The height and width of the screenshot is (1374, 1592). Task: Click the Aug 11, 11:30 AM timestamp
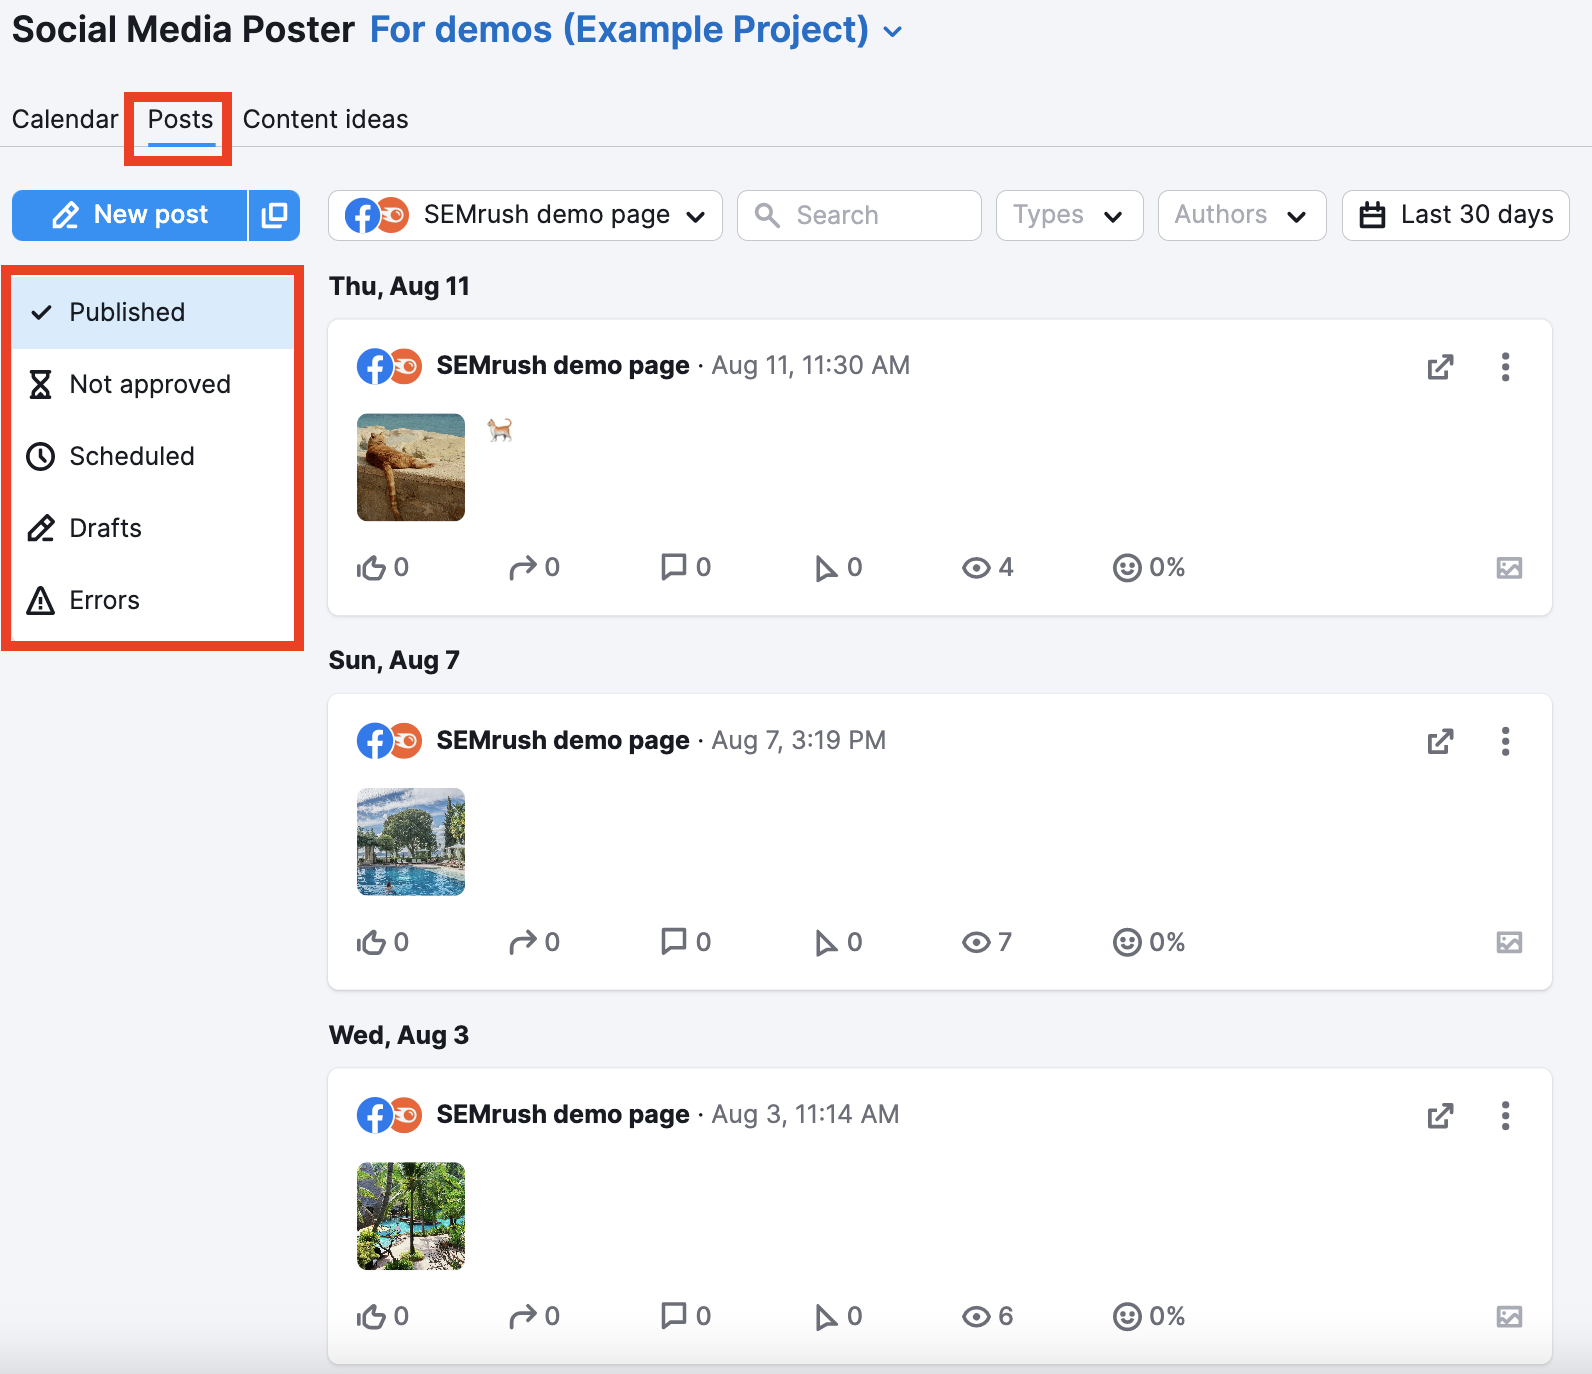point(811,366)
